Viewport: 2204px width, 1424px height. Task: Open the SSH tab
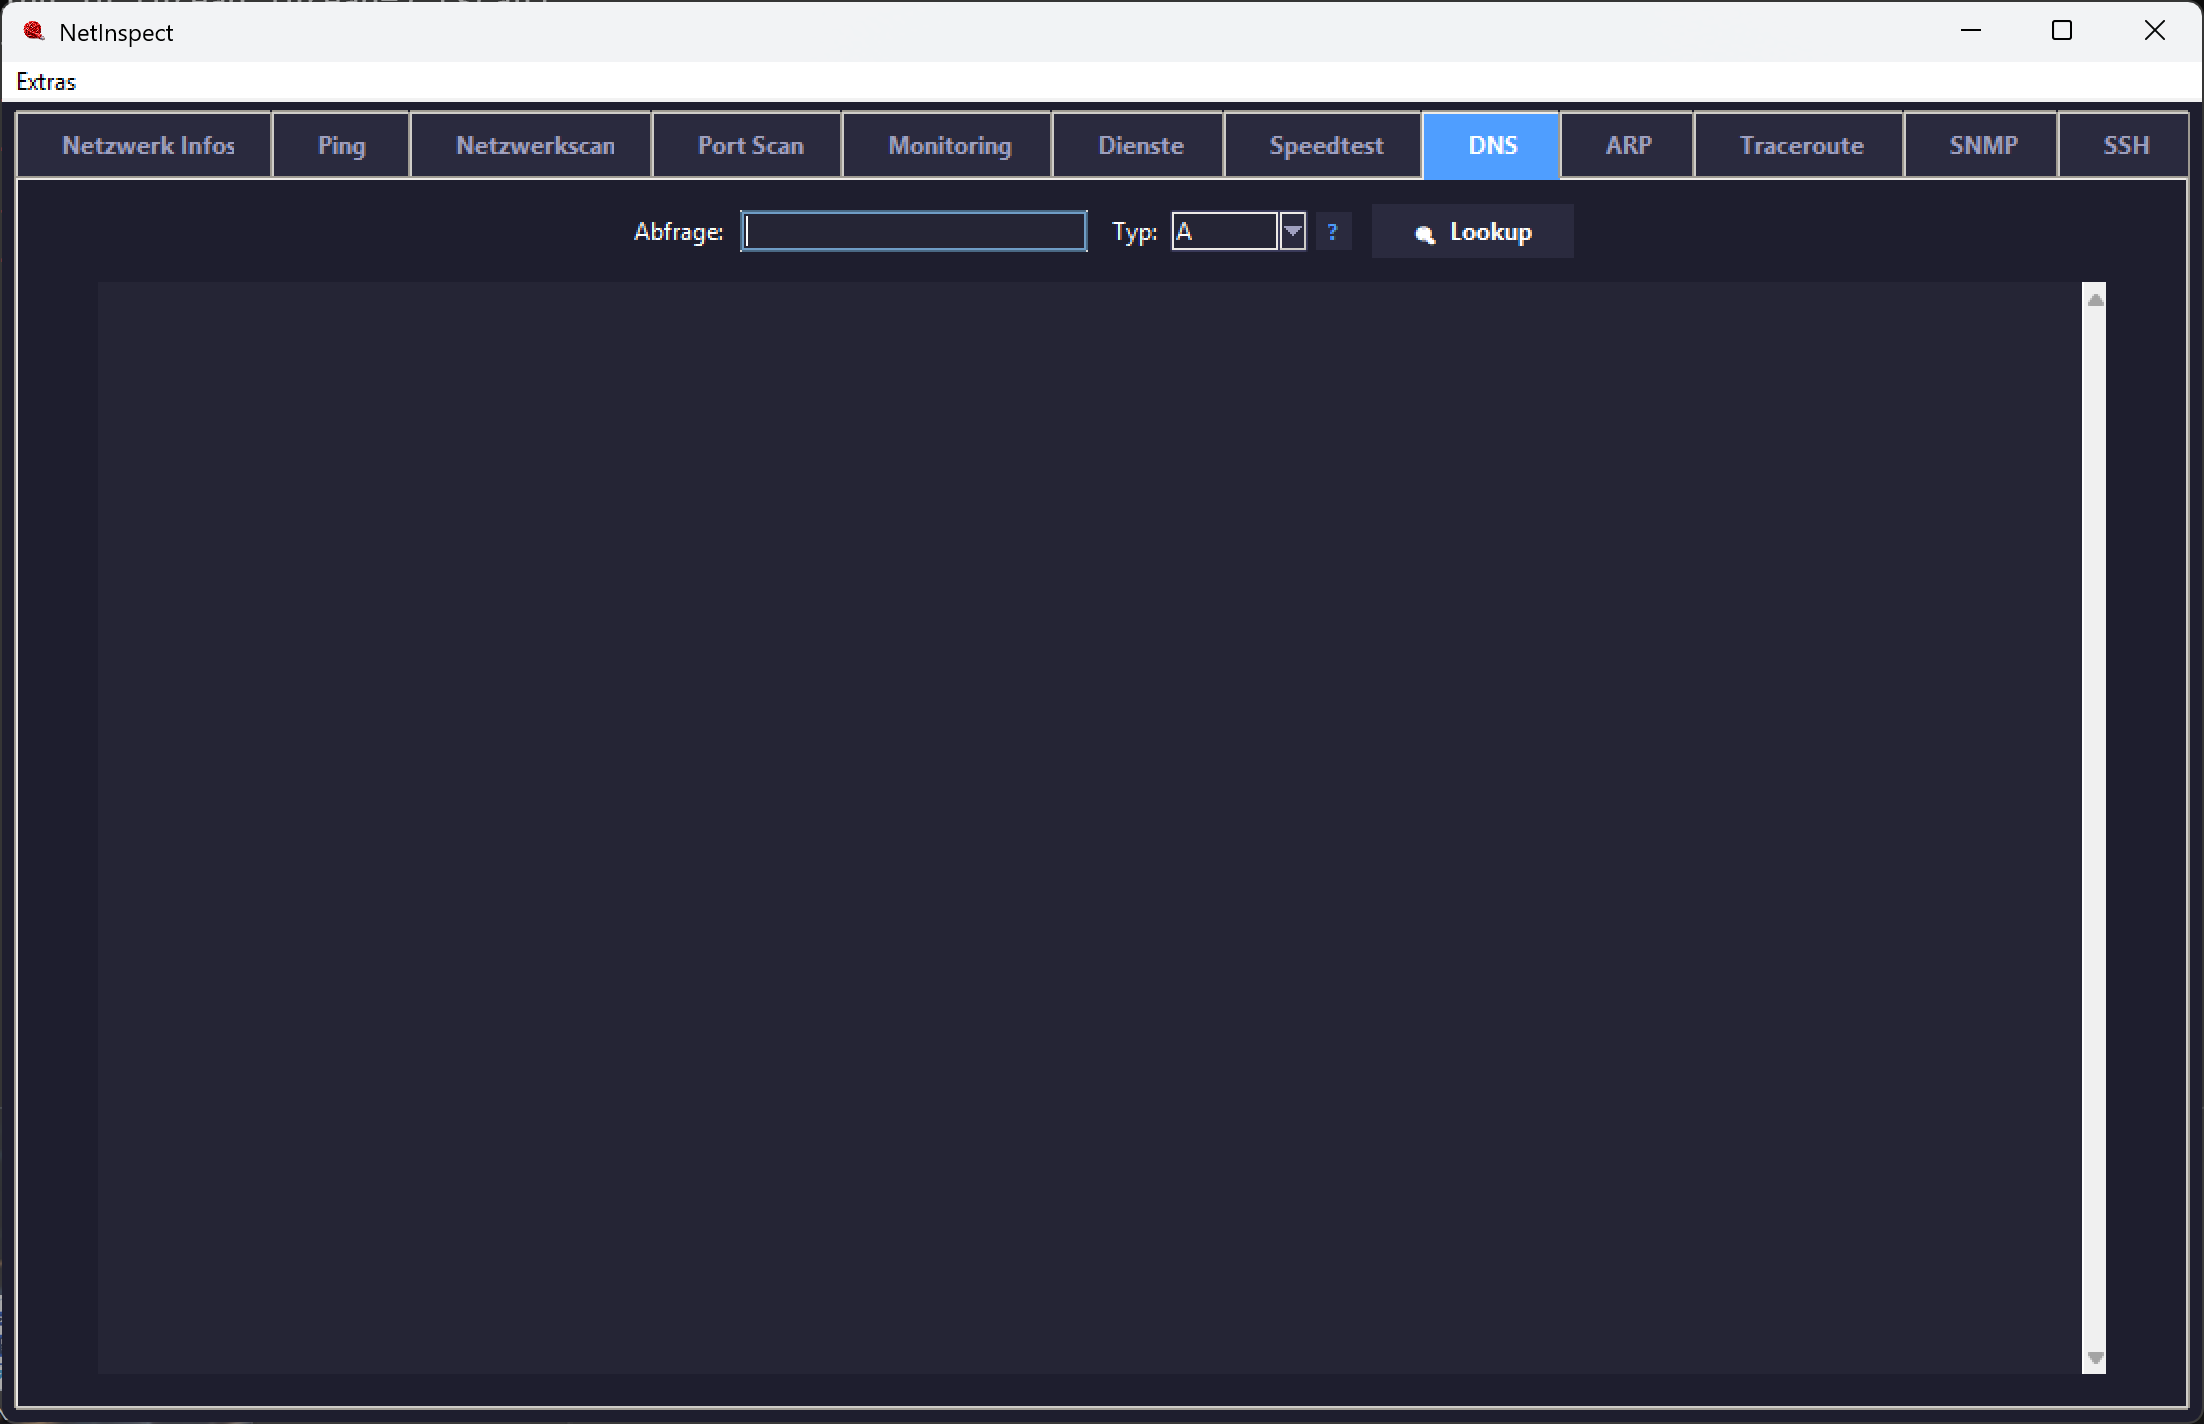pos(2124,146)
